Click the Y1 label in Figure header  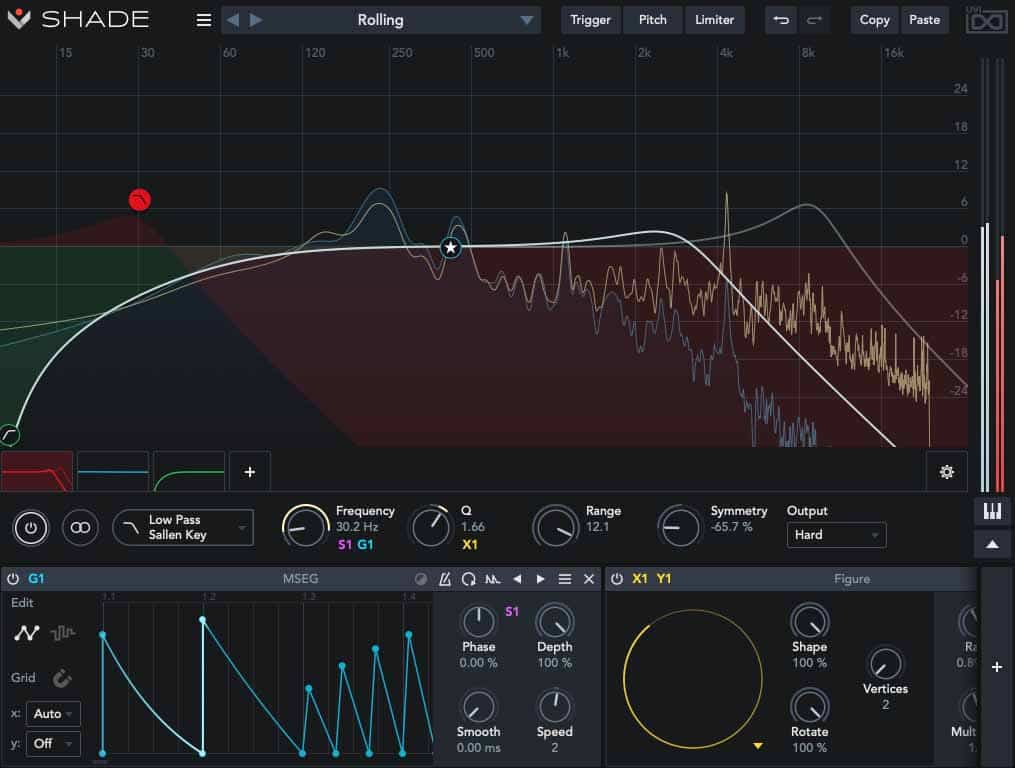pos(664,578)
